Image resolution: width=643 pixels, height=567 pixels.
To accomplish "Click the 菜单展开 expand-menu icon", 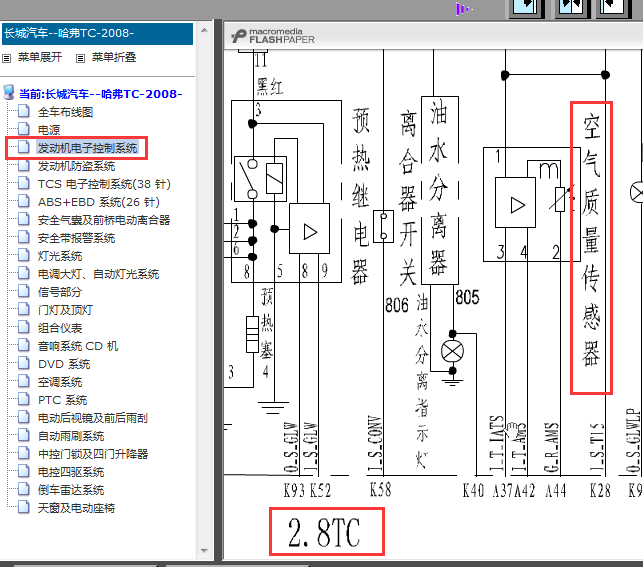I will [x=7, y=58].
